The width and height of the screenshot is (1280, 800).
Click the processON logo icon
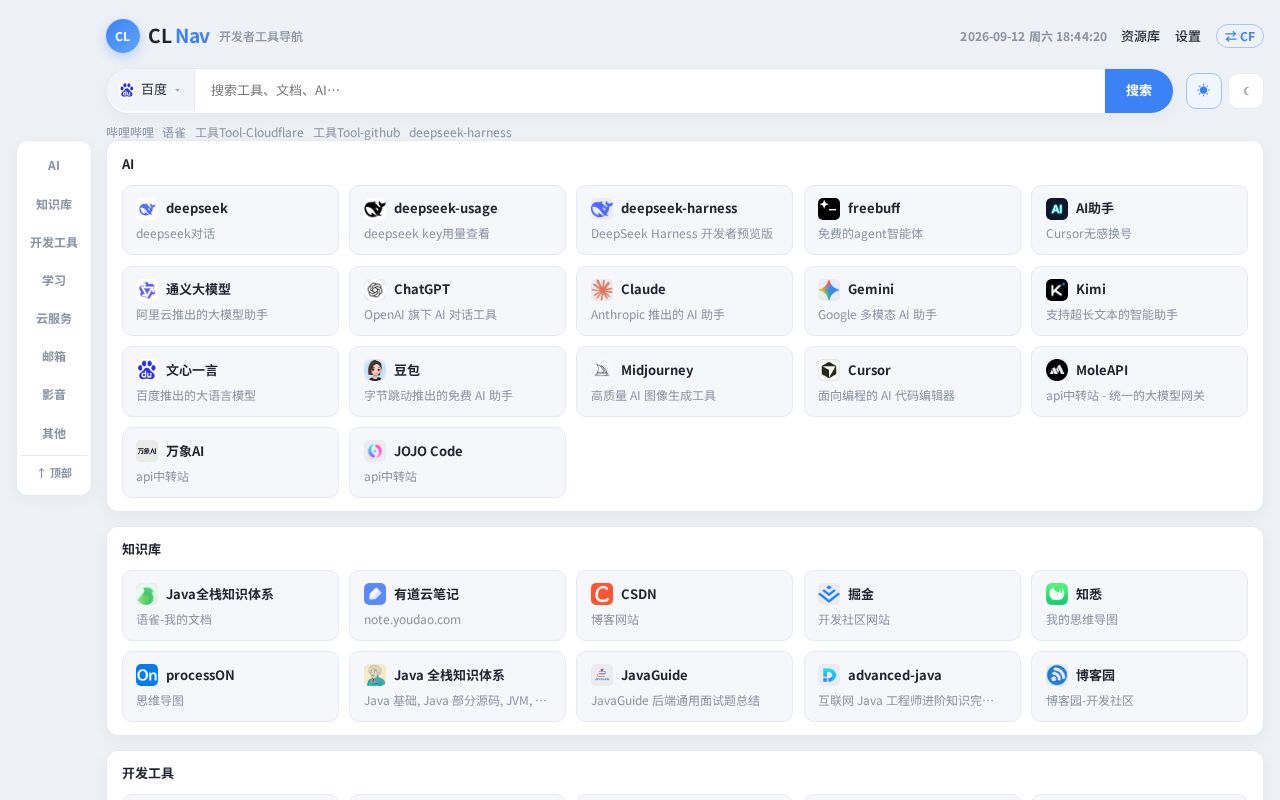(147, 675)
